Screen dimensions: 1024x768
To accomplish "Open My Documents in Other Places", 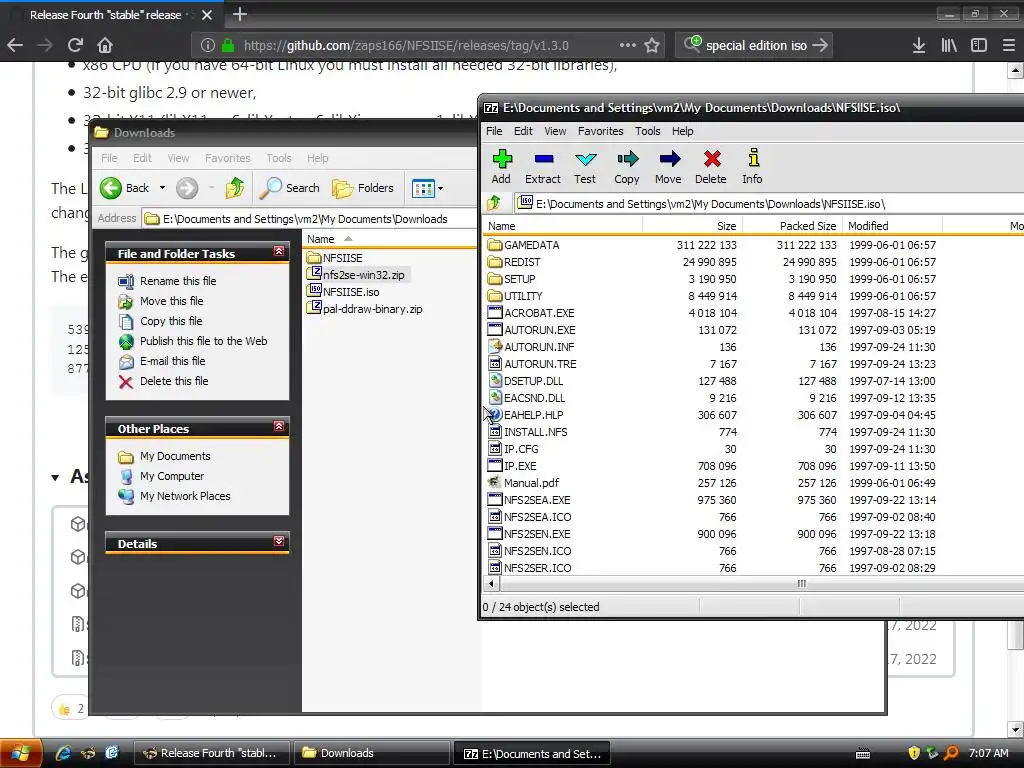I will click(175, 456).
